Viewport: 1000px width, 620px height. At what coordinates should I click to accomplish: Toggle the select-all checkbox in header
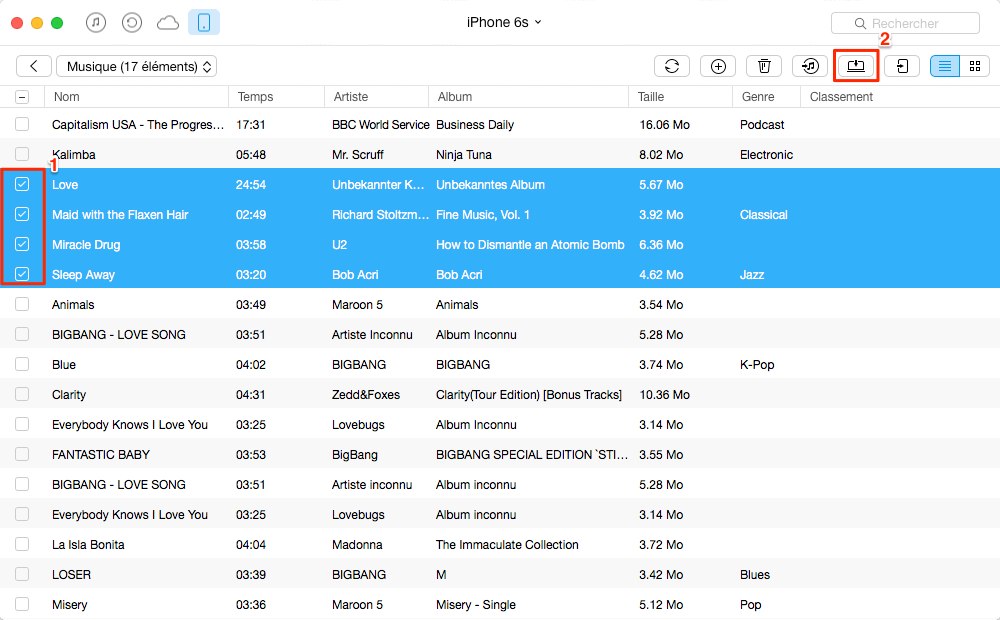coord(22,97)
